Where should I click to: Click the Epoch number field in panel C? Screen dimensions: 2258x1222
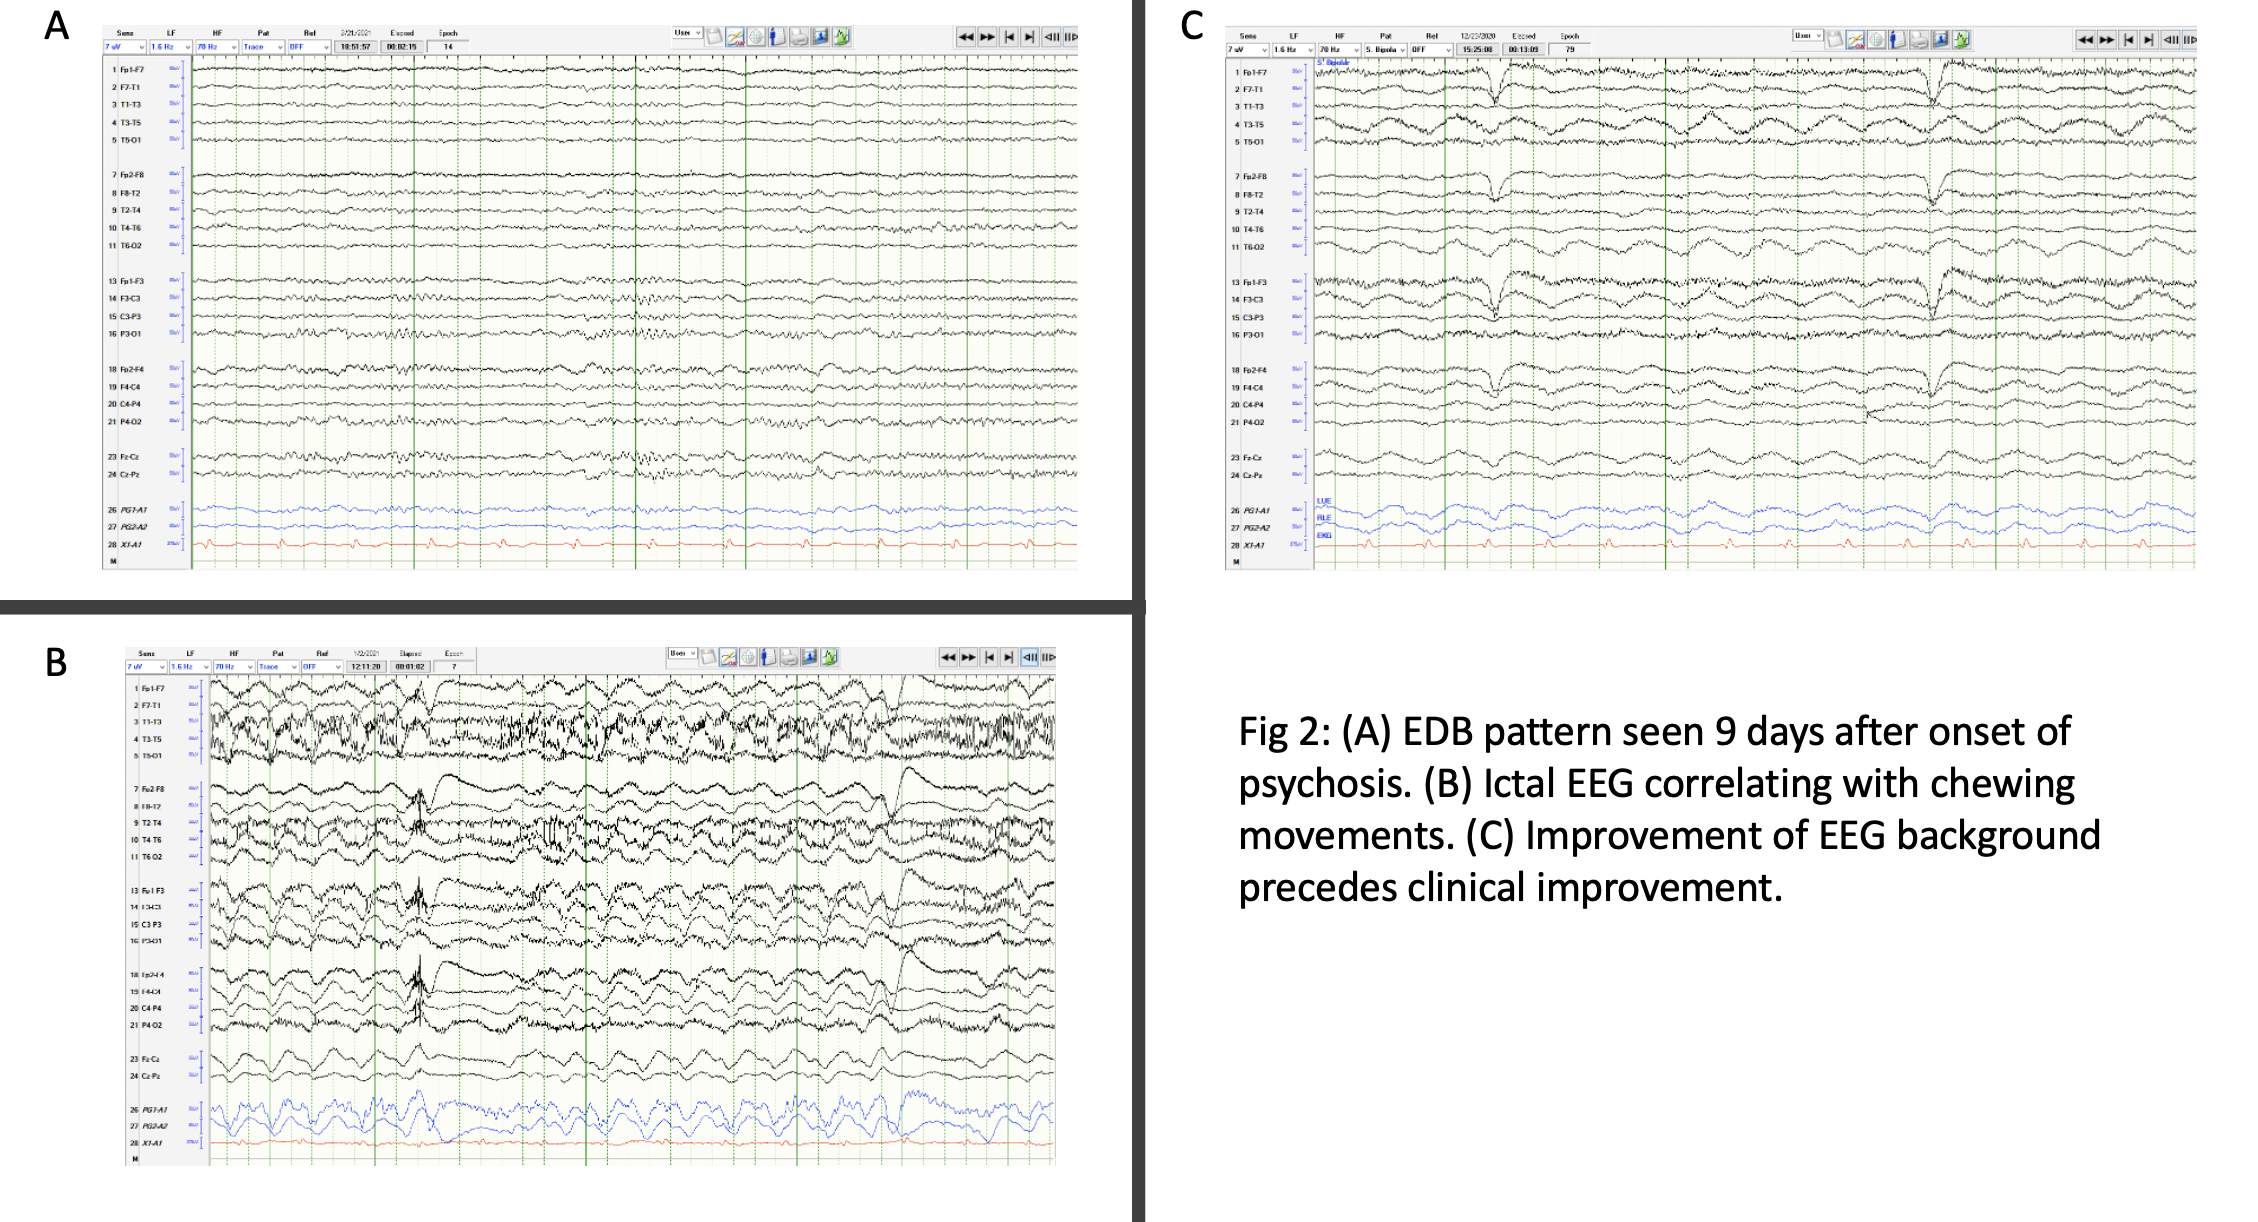click(1570, 49)
